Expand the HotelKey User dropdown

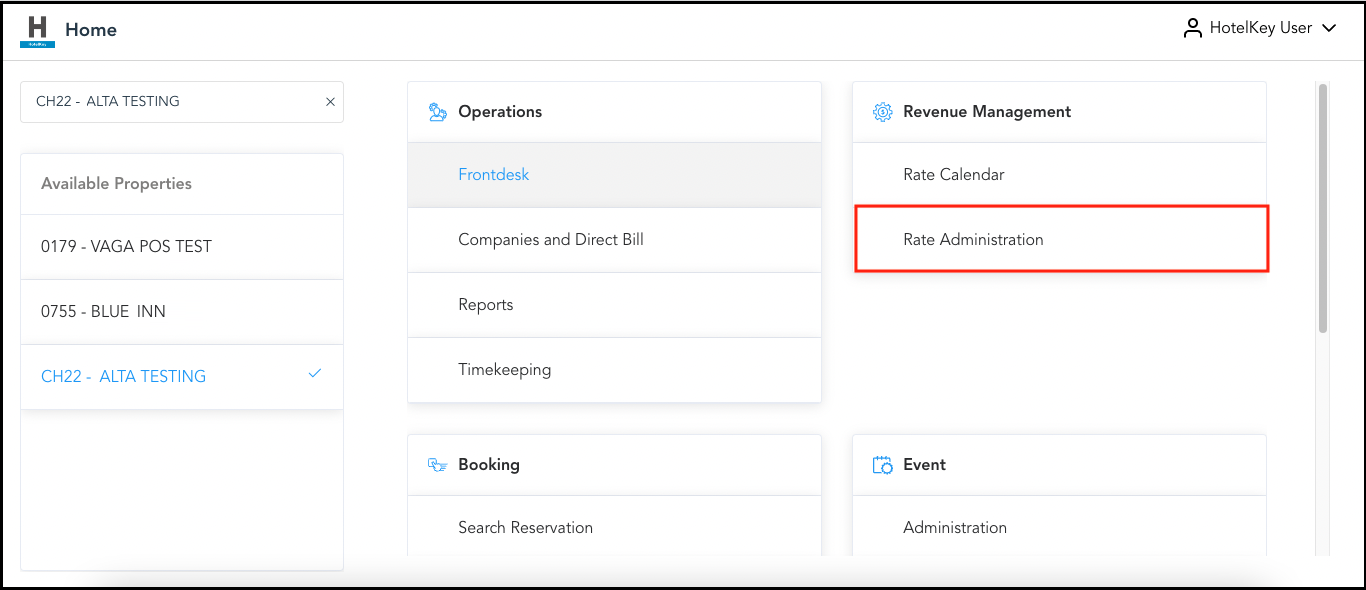(x=1330, y=28)
